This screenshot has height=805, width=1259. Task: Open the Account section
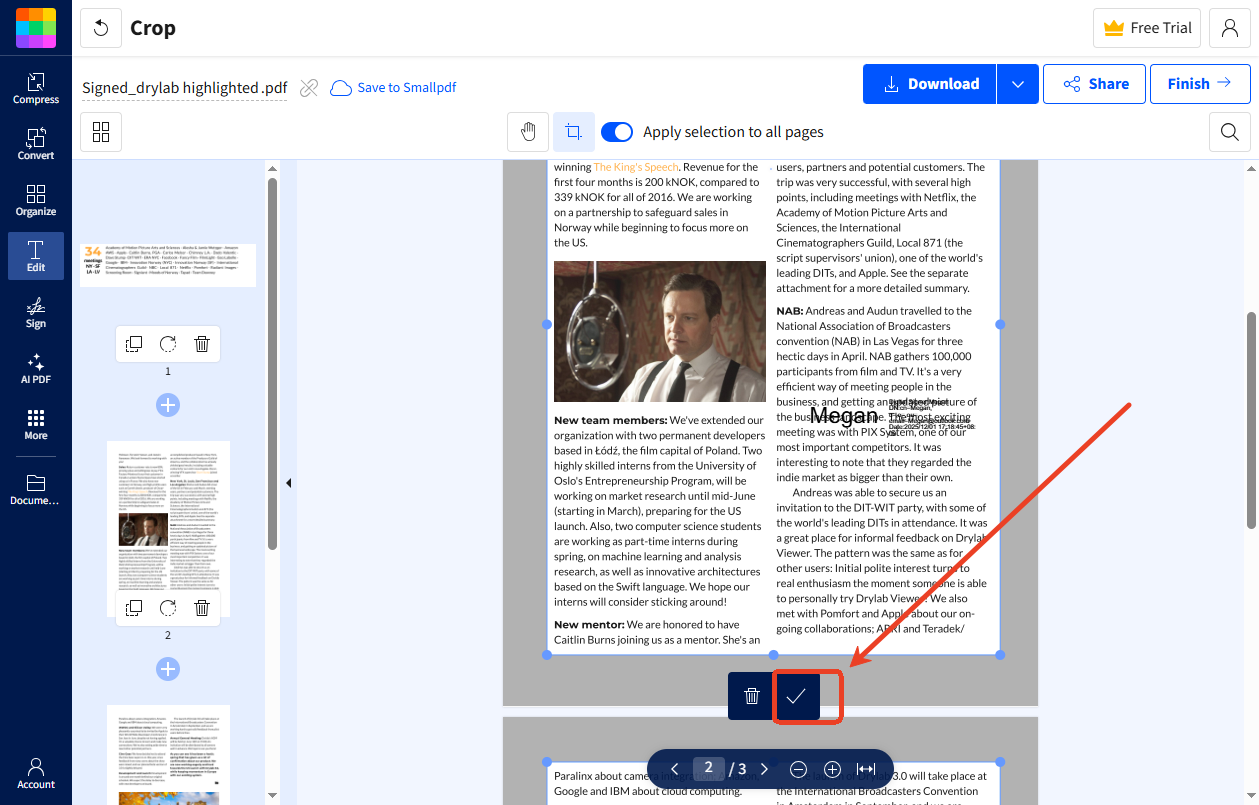coord(35,770)
